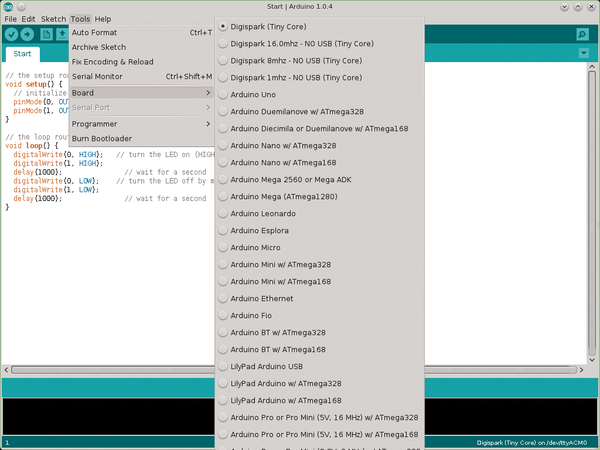Pick Arduino Mini w/ ATmega168
The width and height of the screenshot is (600, 450).
click(x=320, y=282)
